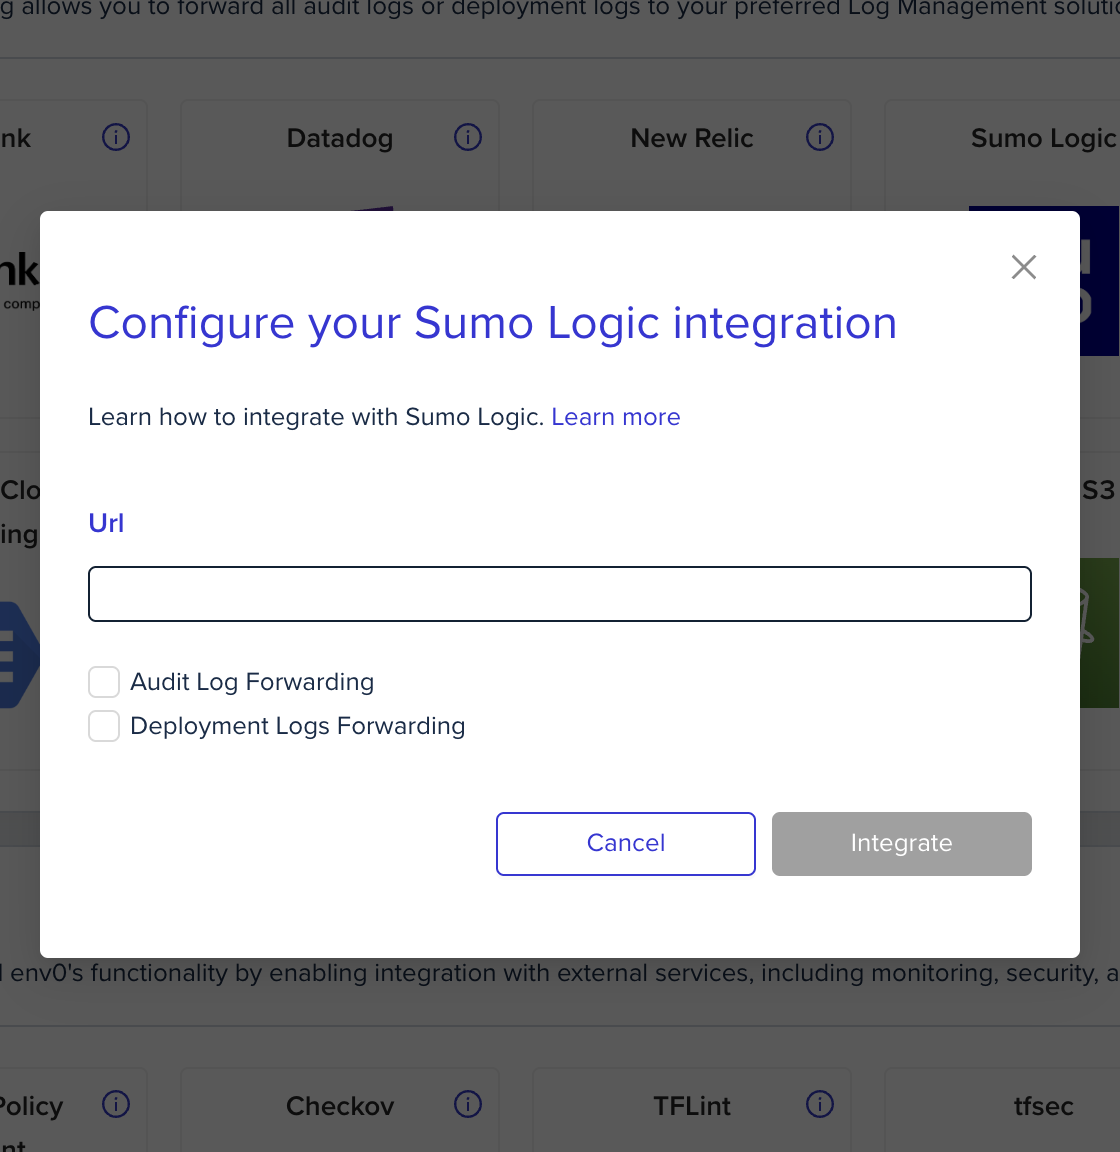Image resolution: width=1120 pixels, height=1152 pixels.
Task: Click the Checkov info icon
Action: tap(467, 1104)
